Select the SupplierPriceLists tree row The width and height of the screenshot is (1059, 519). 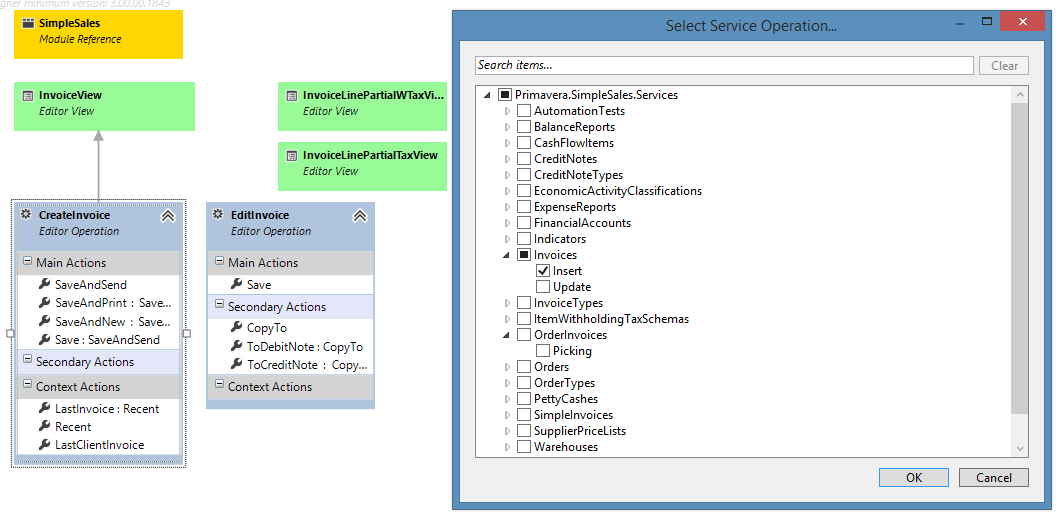click(579, 431)
